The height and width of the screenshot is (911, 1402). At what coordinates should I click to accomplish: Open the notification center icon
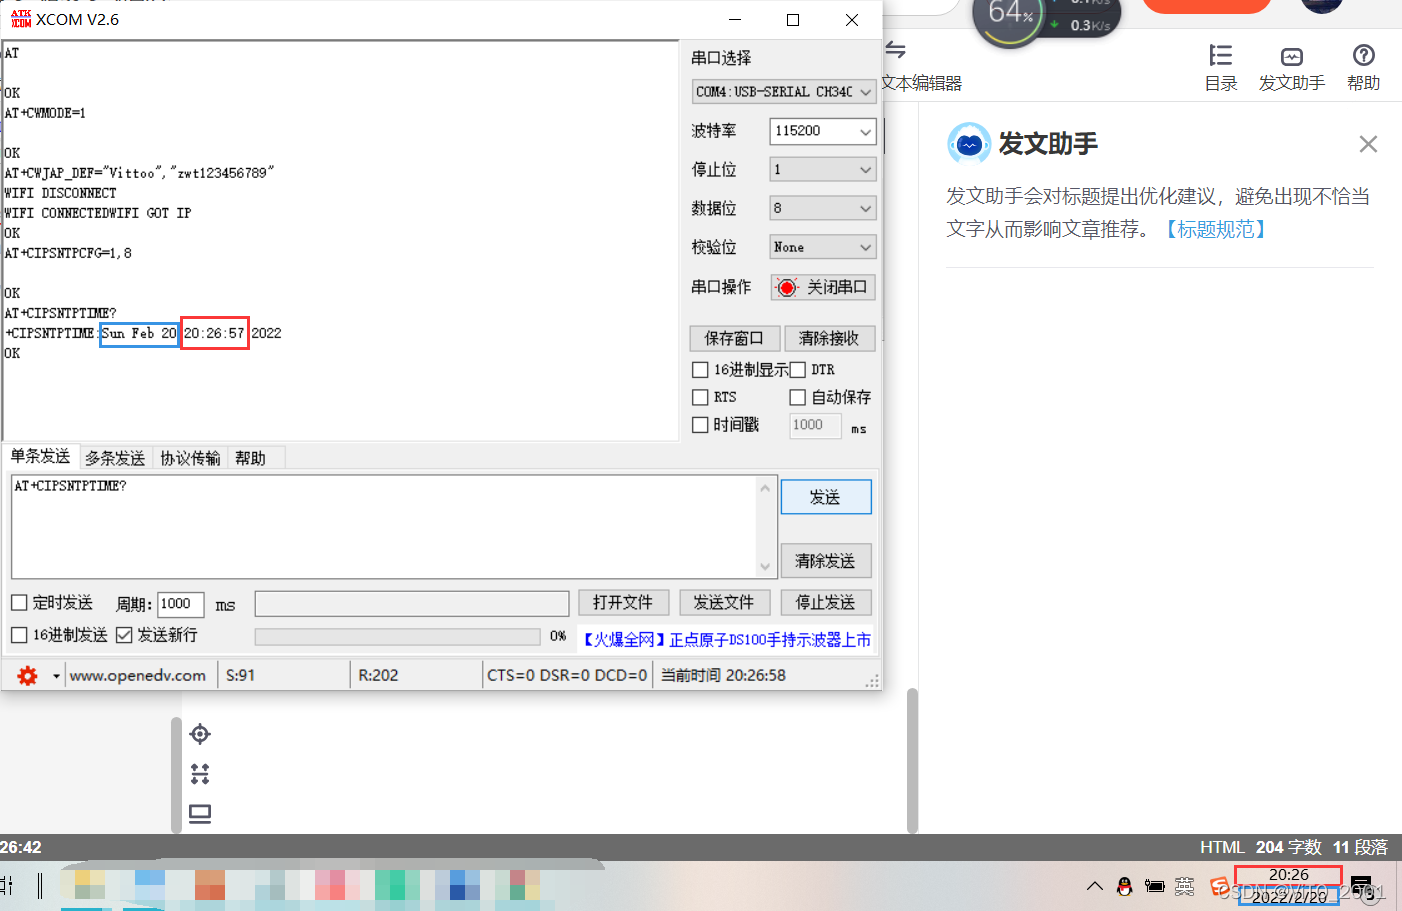pos(1361,886)
